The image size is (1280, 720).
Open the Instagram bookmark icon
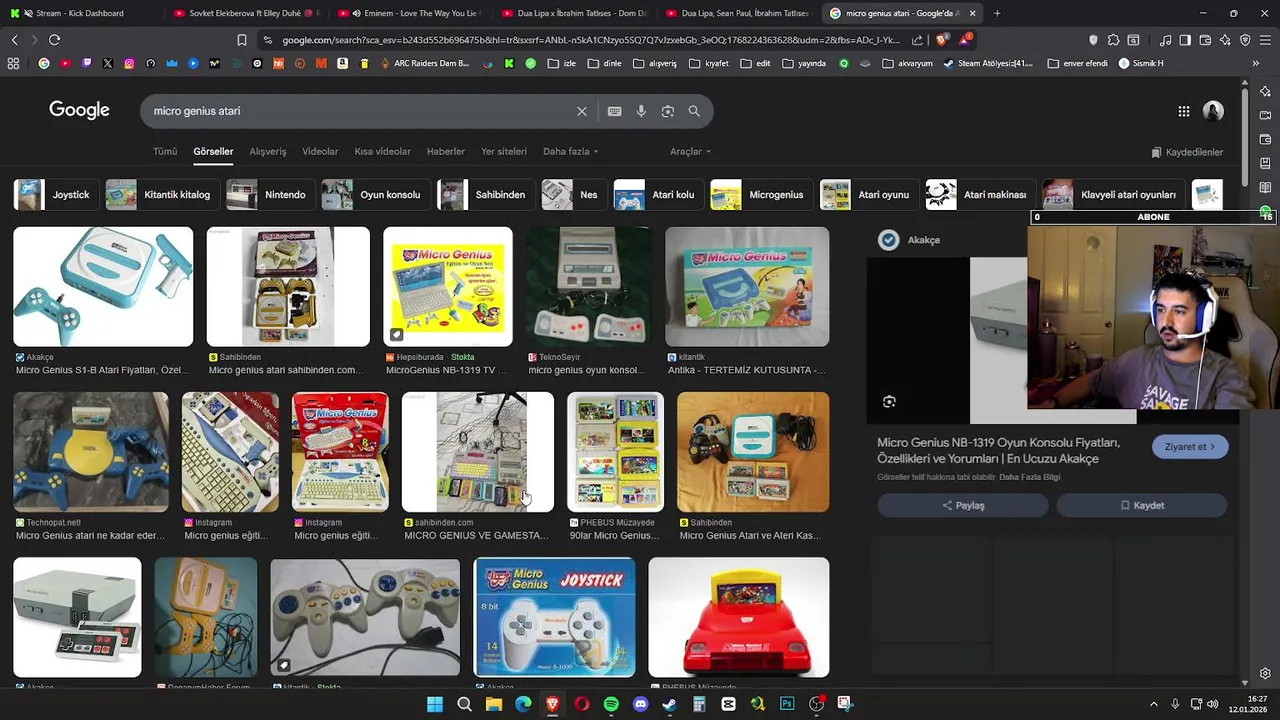[x=129, y=63]
